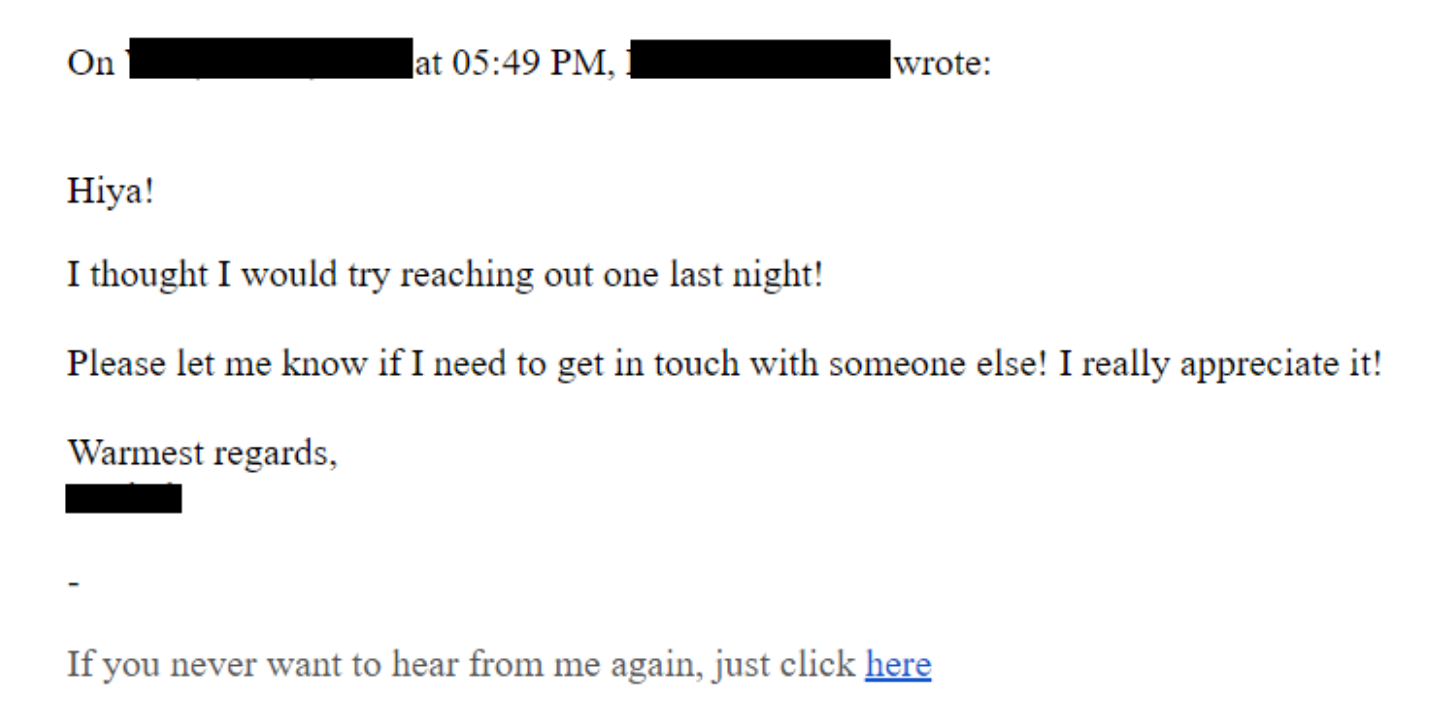Click the word "wrote:" in the header

[943, 63]
